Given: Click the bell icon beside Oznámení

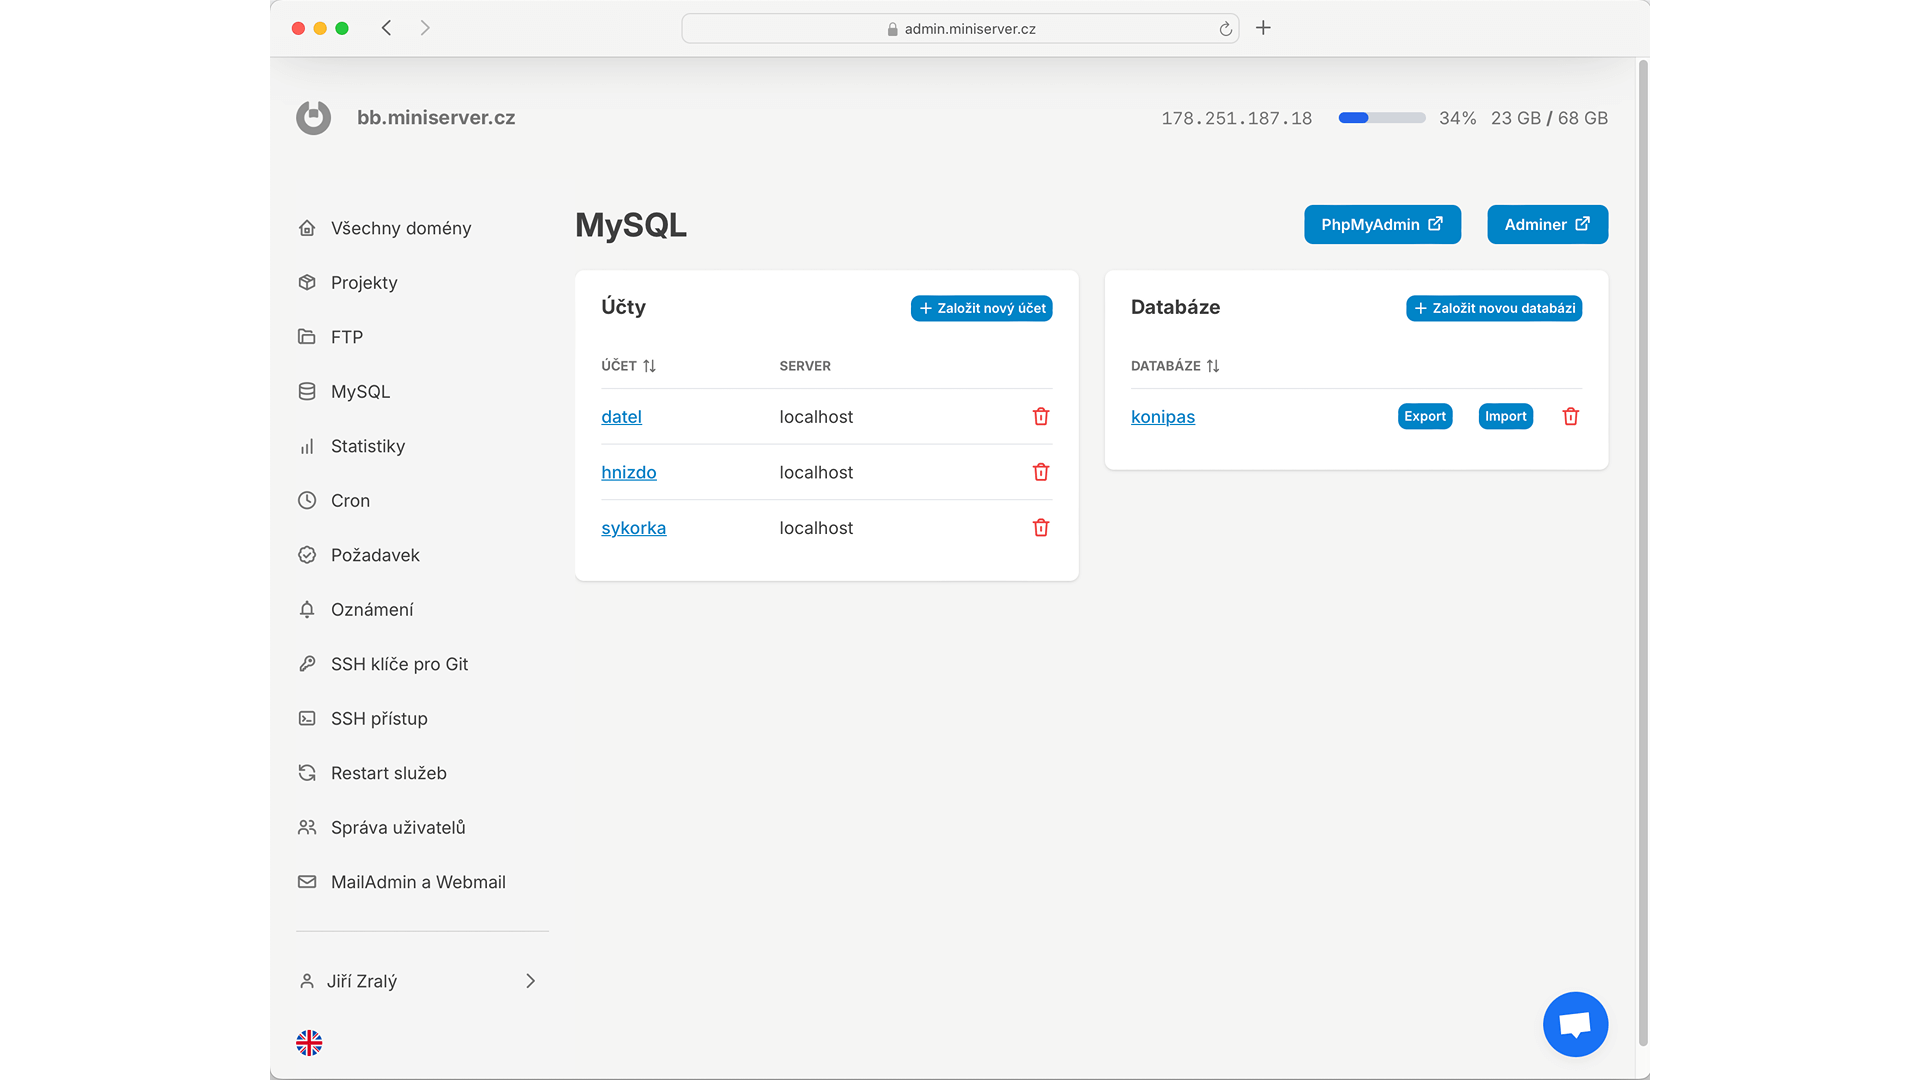Looking at the screenshot, I should [x=307, y=609].
